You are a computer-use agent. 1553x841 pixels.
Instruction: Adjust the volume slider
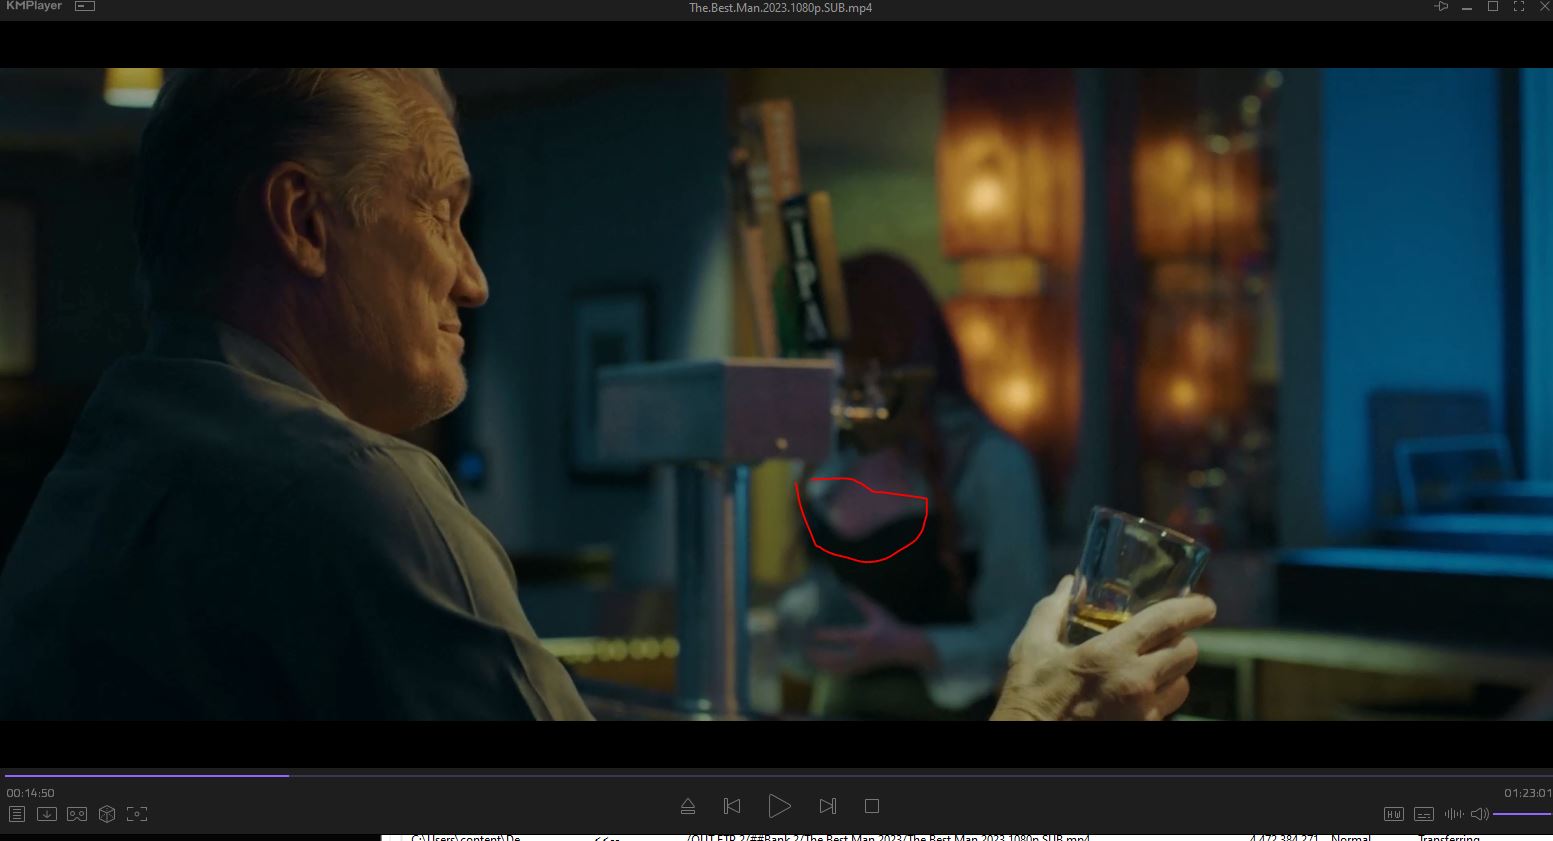1520,814
